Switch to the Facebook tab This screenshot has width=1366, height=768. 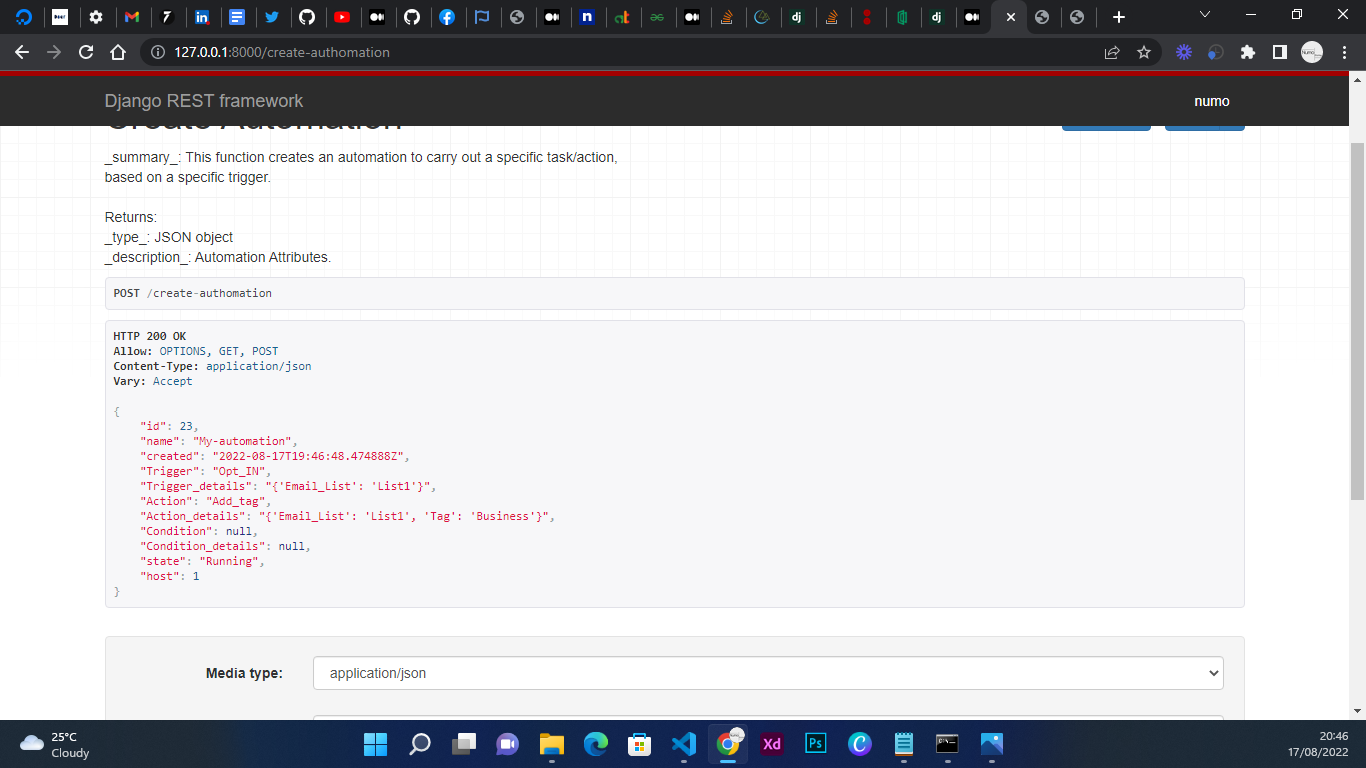447,17
